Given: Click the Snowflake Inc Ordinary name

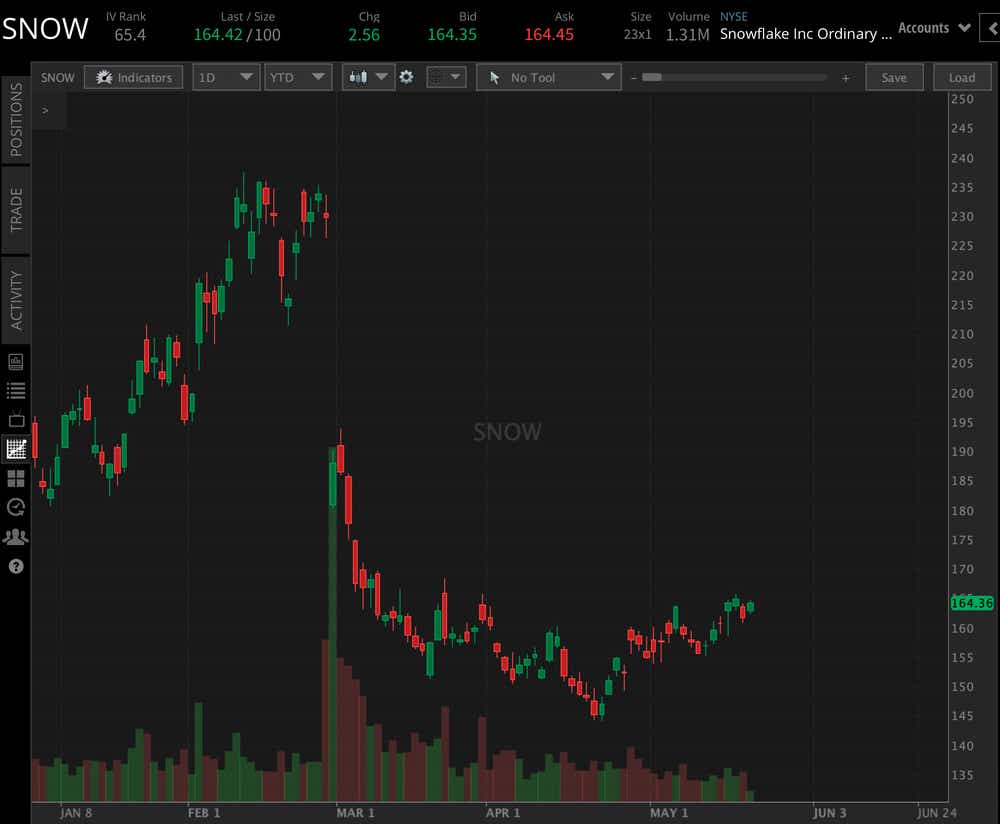Looking at the screenshot, I should (806, 34).
